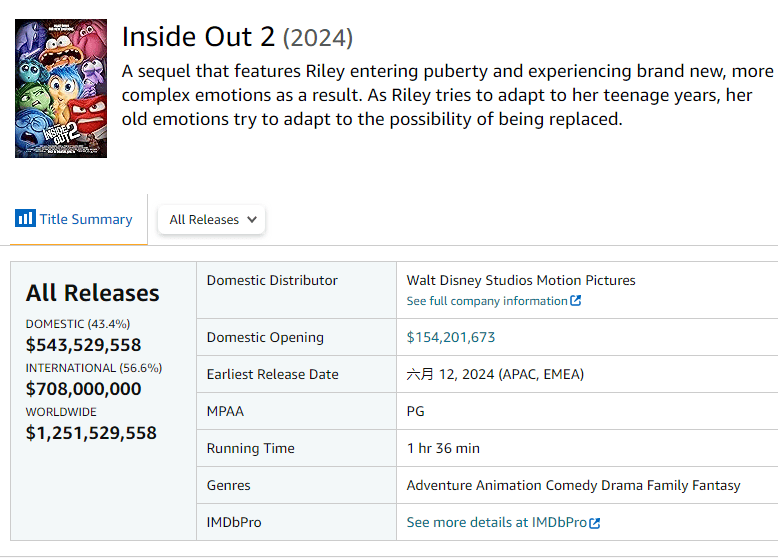Expand the All Releases dropdown
The image size is (778, 558).
point(212,219)
